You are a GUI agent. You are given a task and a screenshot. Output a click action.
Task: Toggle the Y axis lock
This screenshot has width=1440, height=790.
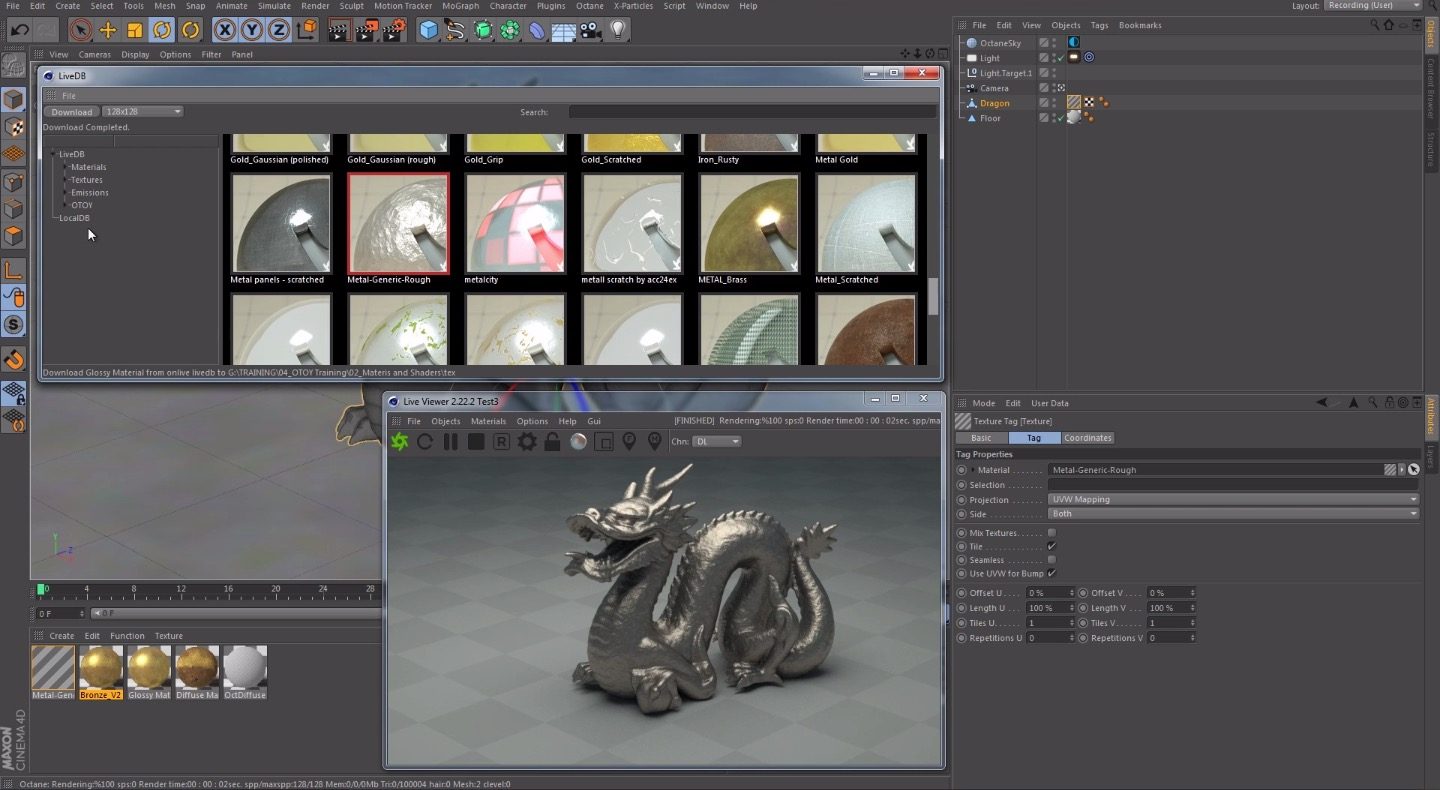[x=252, y=30]
